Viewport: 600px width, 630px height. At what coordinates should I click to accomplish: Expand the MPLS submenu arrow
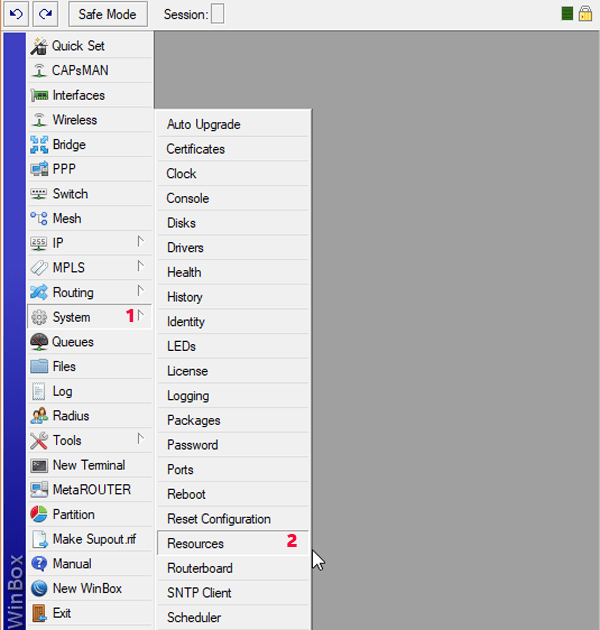(x=140, y=266)
